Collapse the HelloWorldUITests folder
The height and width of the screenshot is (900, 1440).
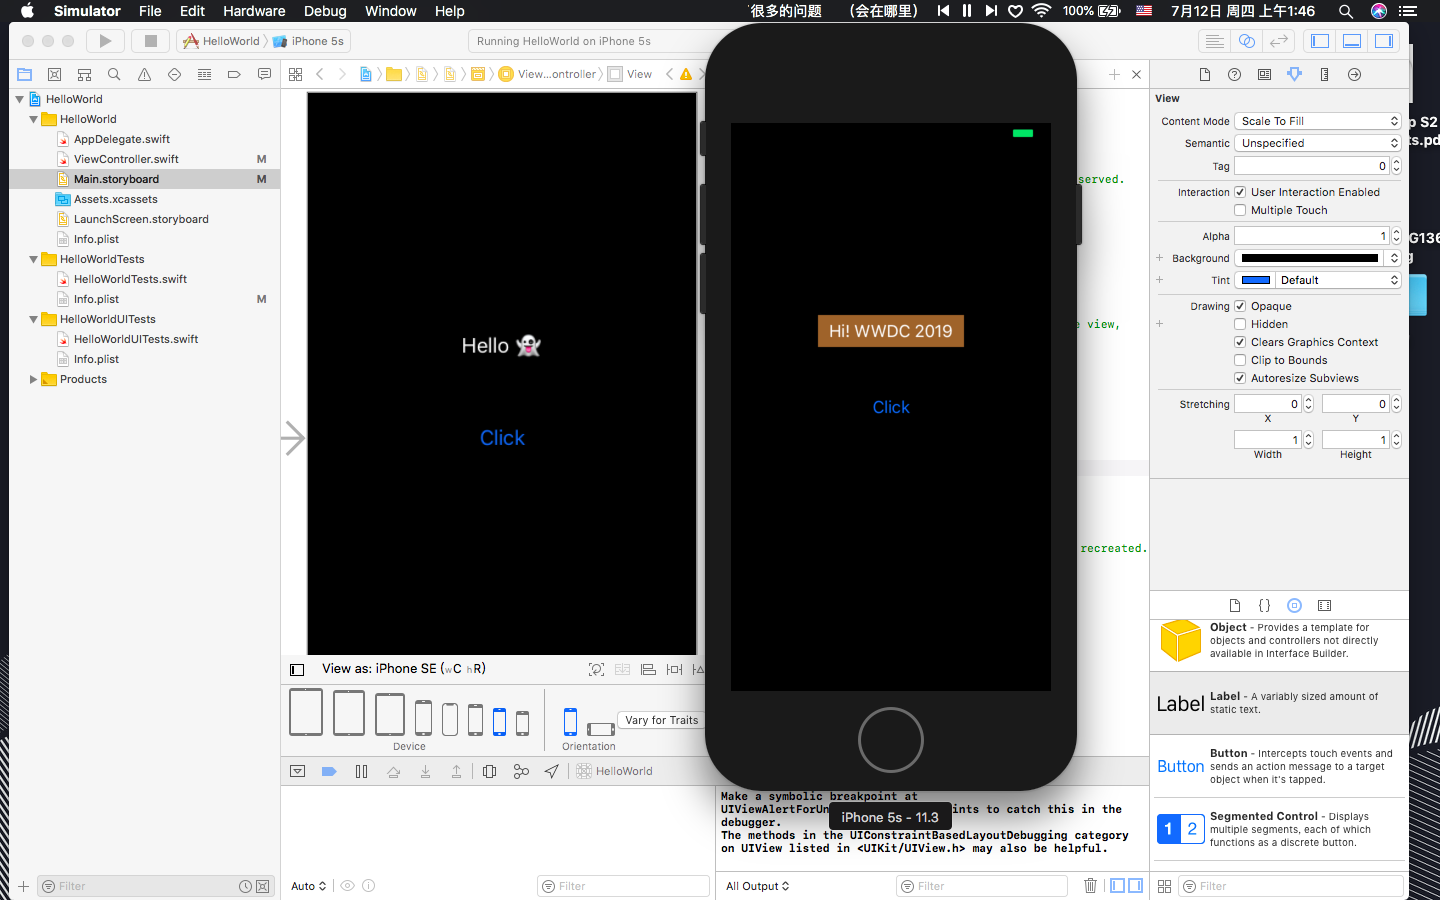(34, 319)
